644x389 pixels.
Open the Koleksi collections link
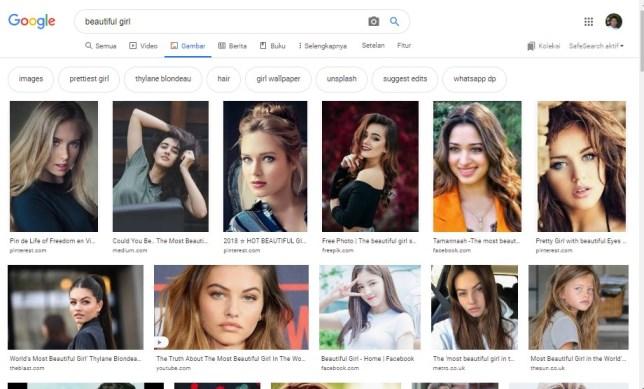[x=543, y=46]
